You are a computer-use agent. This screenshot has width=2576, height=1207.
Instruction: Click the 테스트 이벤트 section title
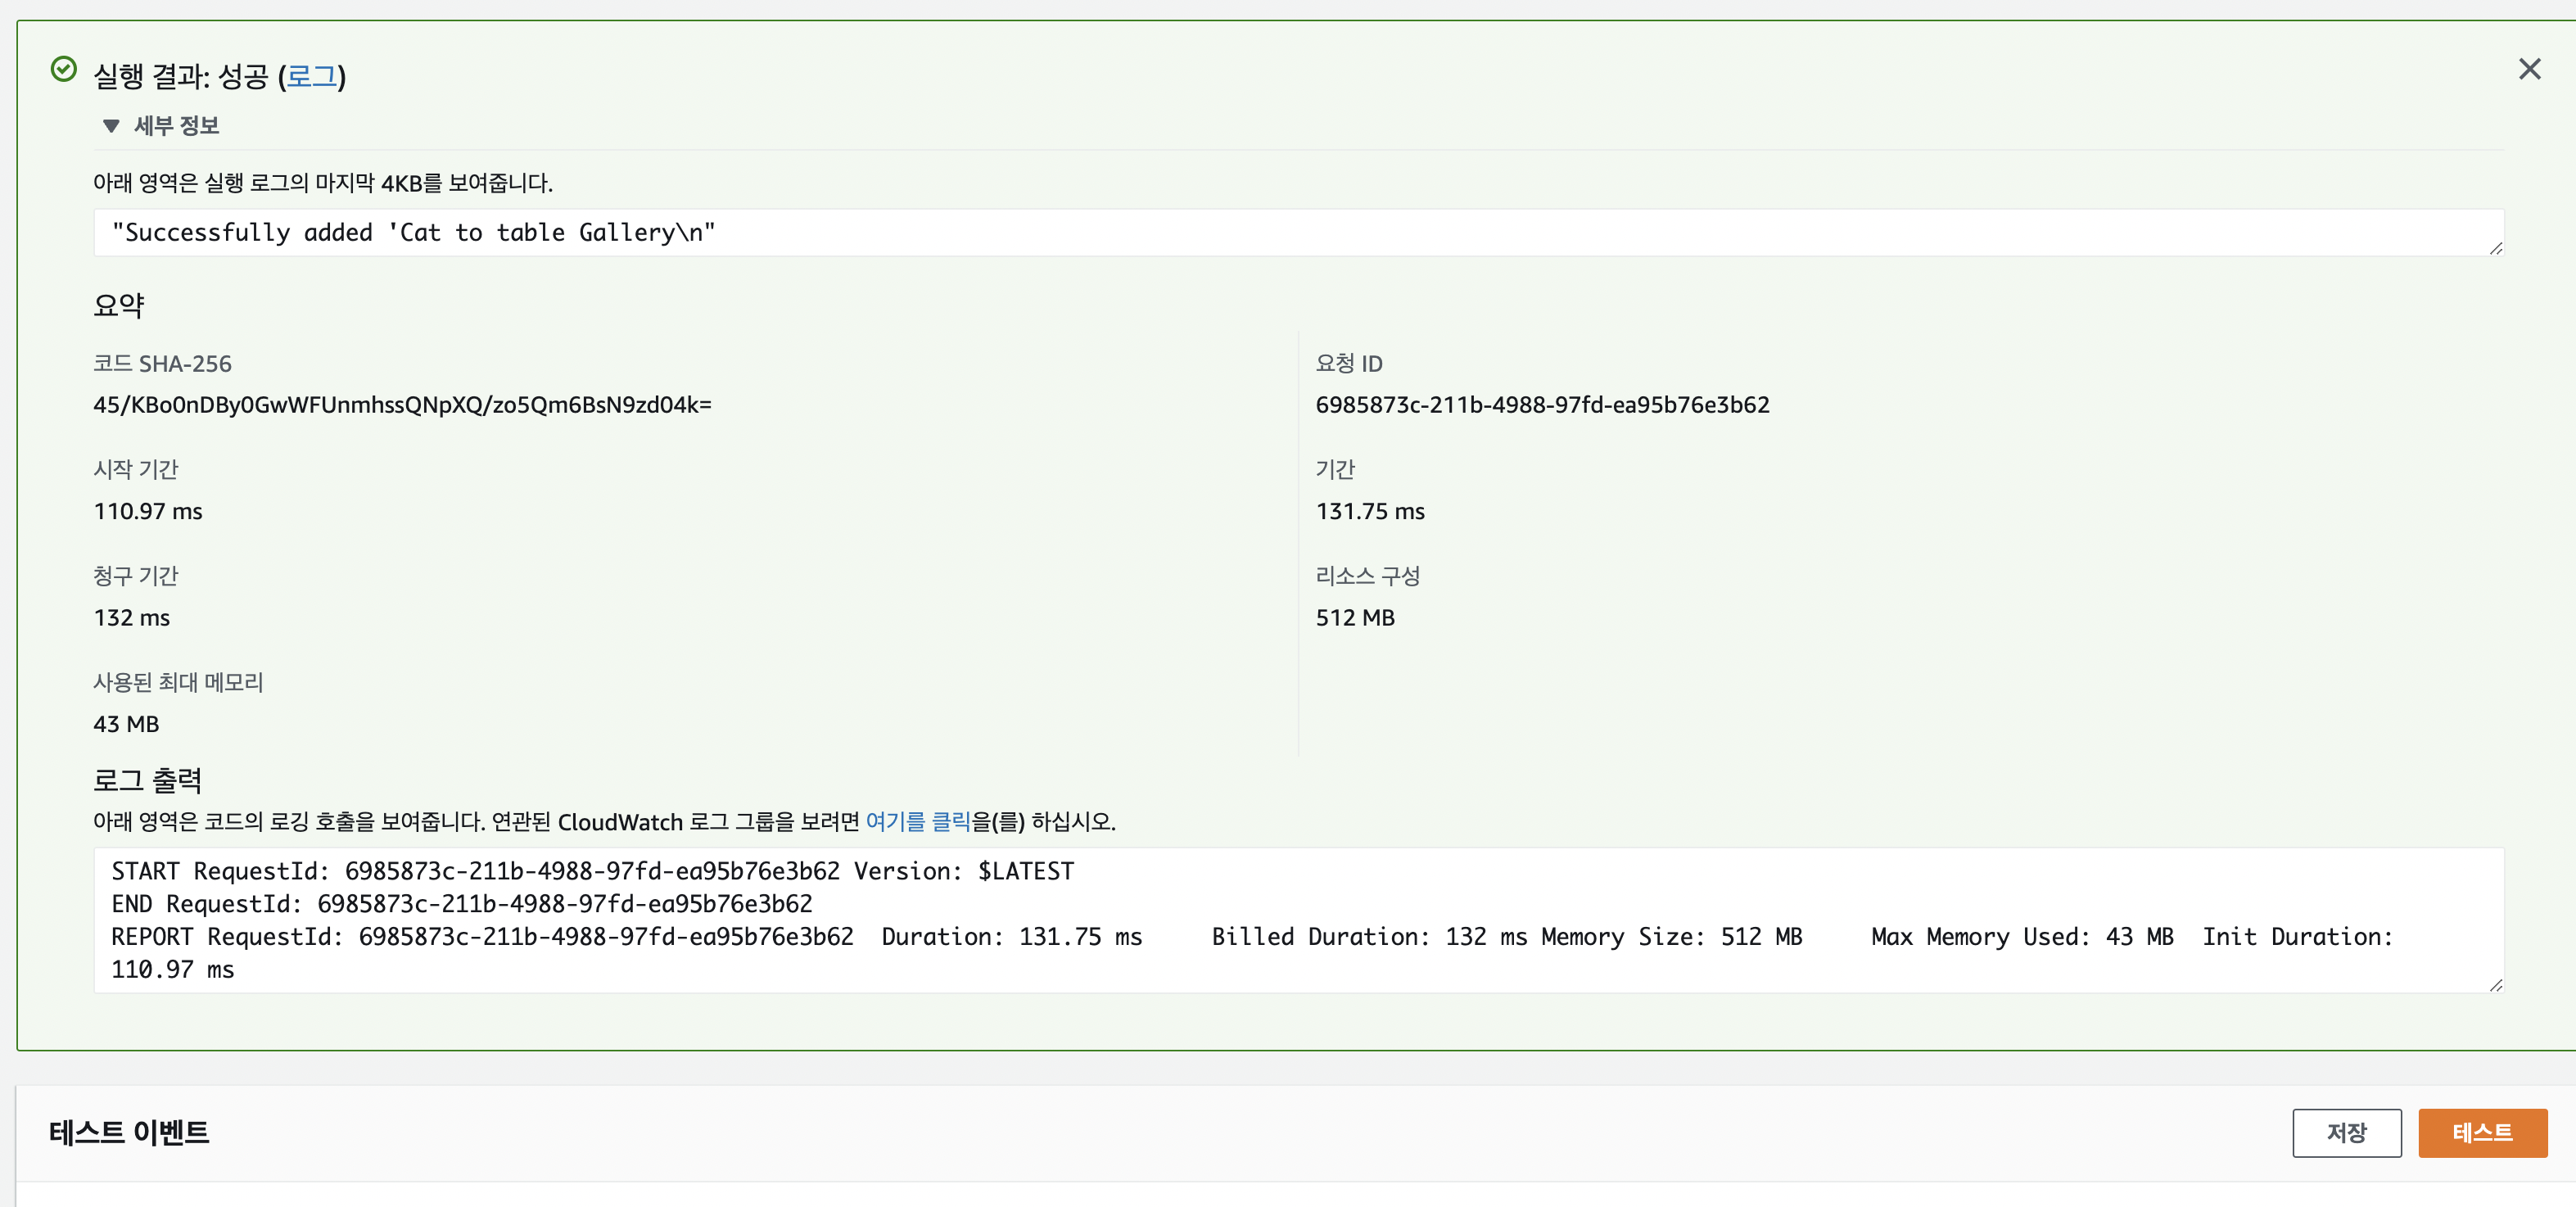pyautogui.click(x=129, y=1132)
